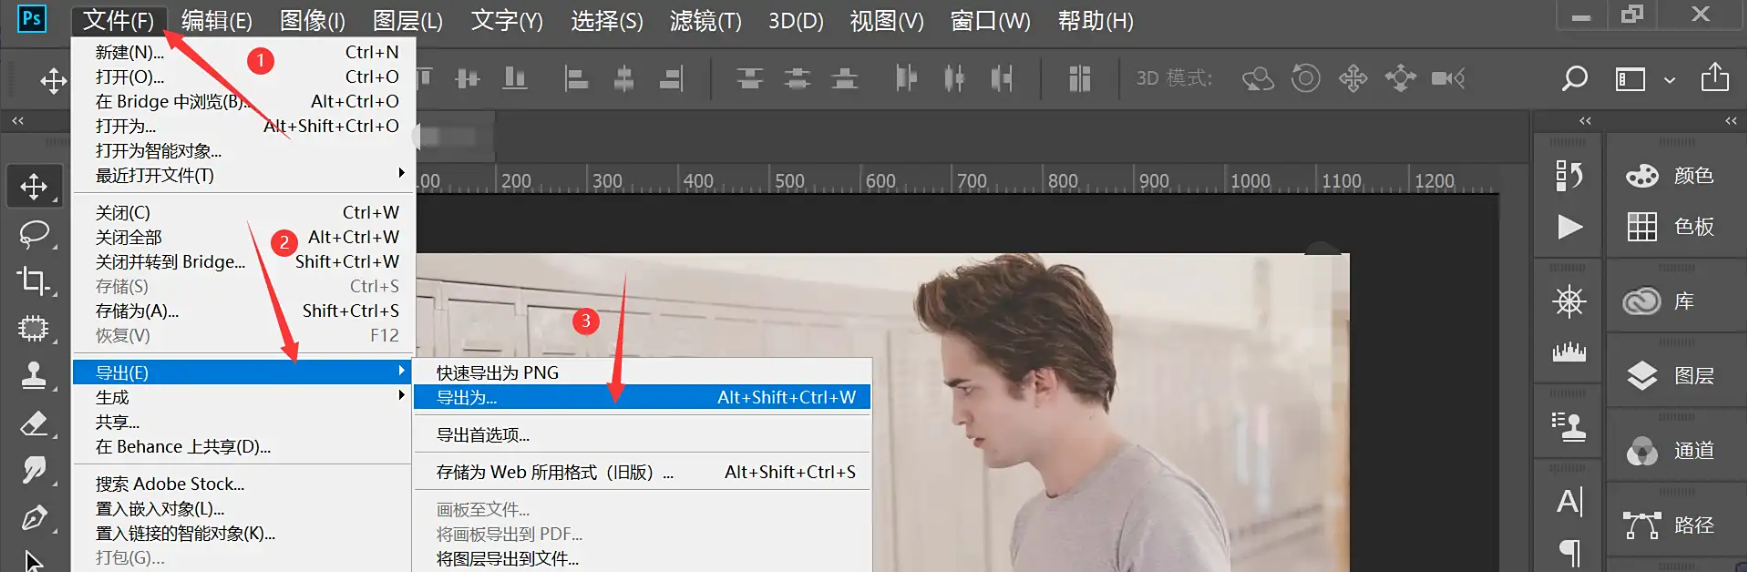Select the Lasso tool
The width and height of the screenshot is (1747, 572).
coord(34,234)
